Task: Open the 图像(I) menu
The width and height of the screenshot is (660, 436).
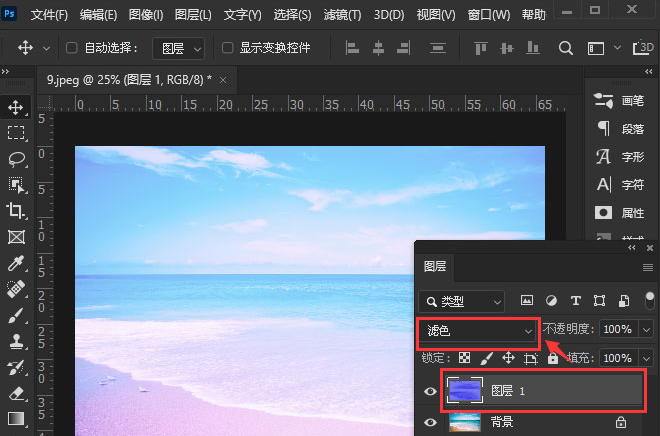Action: [146, 15]
